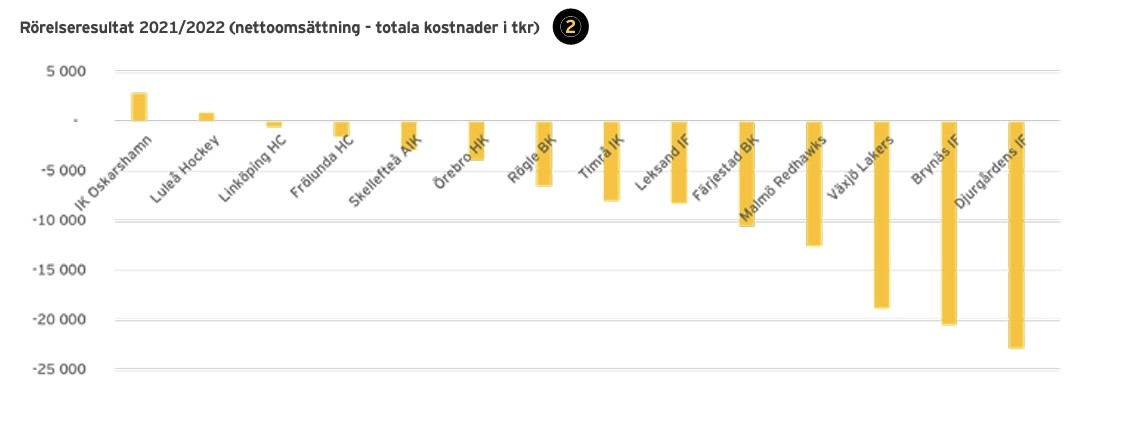Select the Djurgårdens IF bar
Viewport: 1124px width, 421px height.
(1016, 234)
